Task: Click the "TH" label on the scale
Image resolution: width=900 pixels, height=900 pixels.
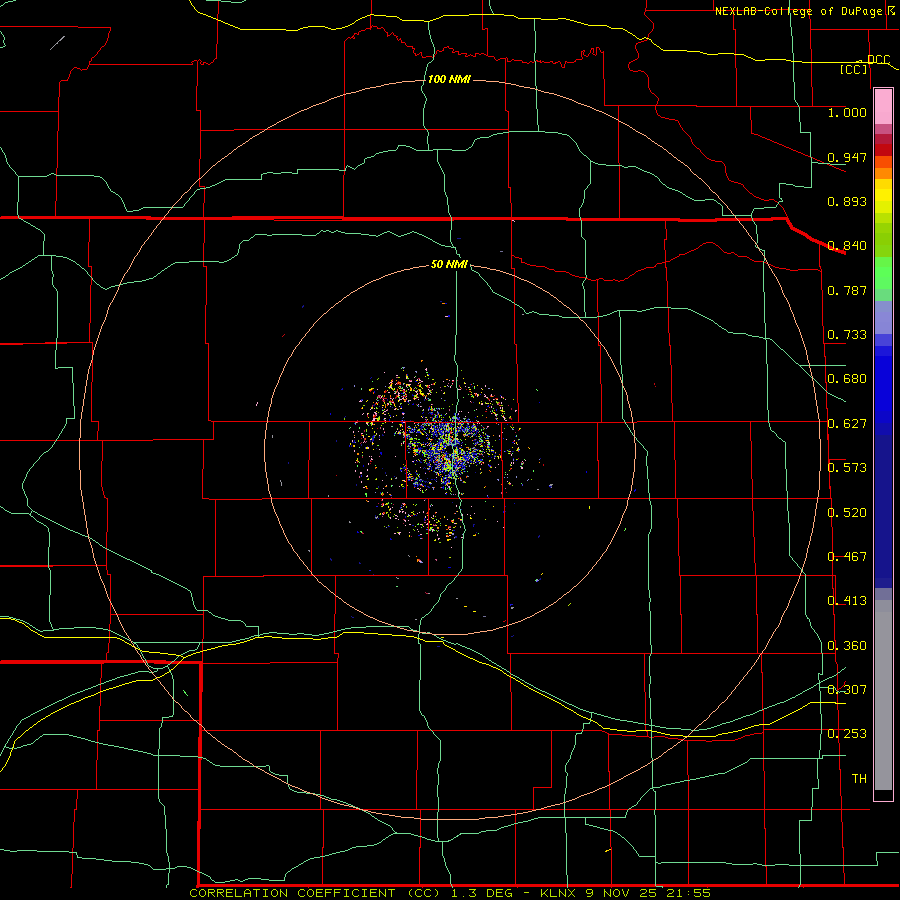Action: (859, 779)
